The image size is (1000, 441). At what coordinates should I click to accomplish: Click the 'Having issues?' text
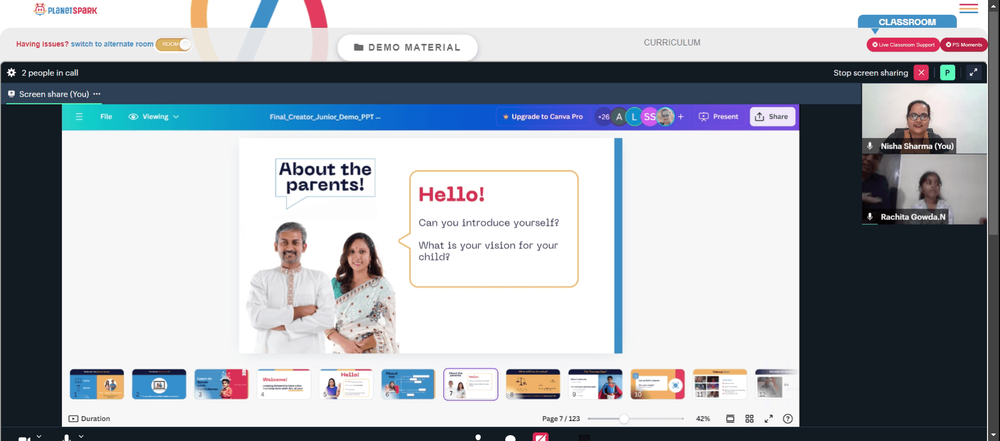click(x=42, y=44)
